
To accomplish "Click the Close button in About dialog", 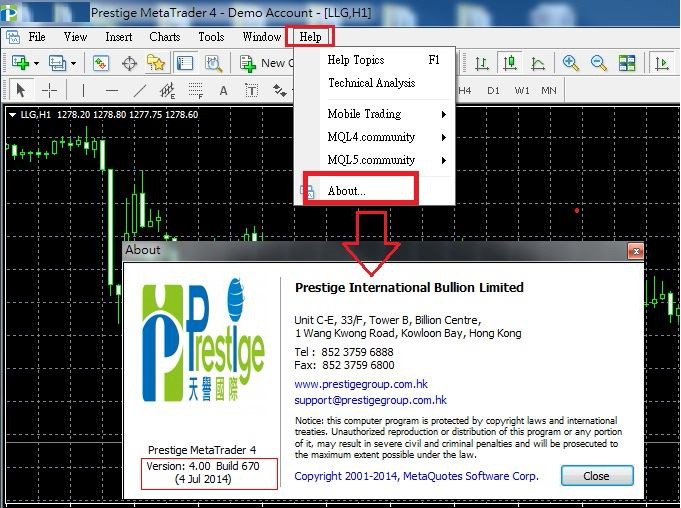I will click(x=597, y=476).
